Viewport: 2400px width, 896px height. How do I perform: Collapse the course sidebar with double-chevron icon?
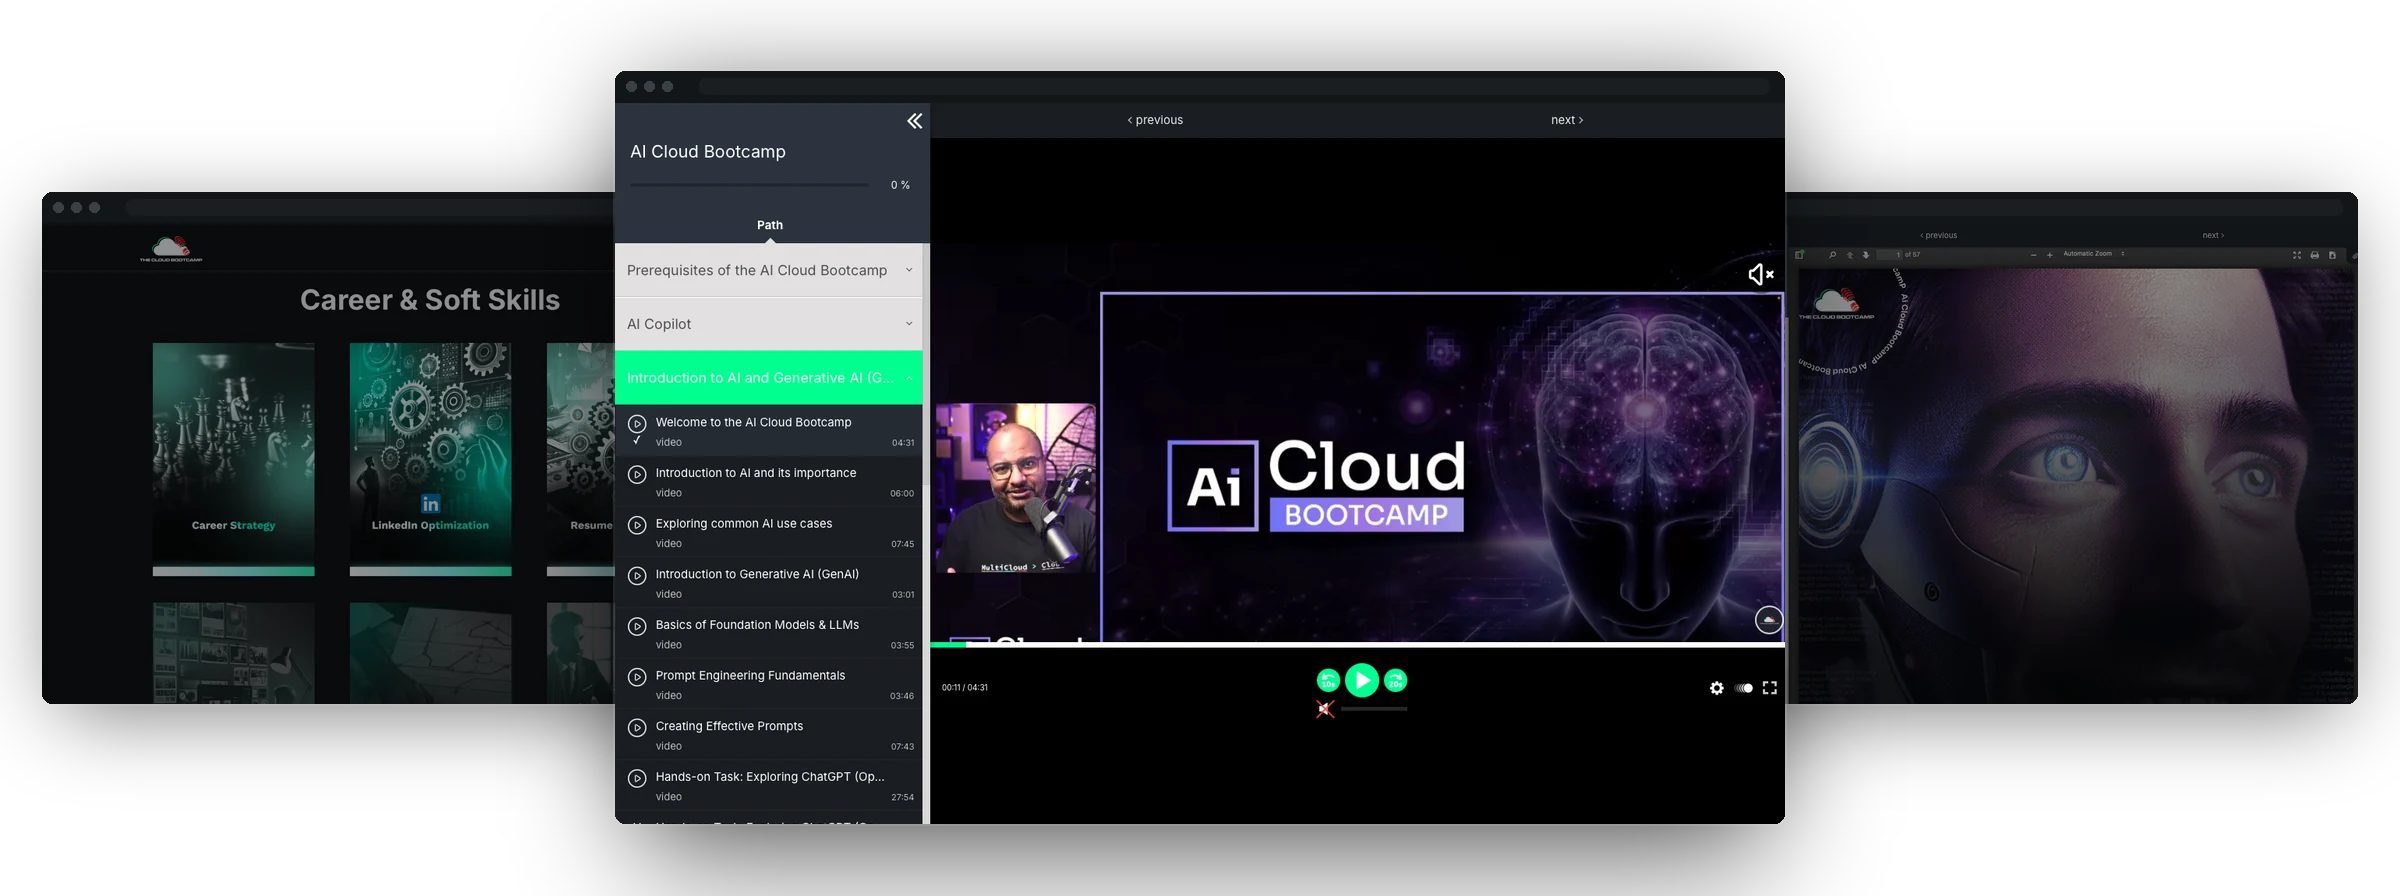[914, 121]
